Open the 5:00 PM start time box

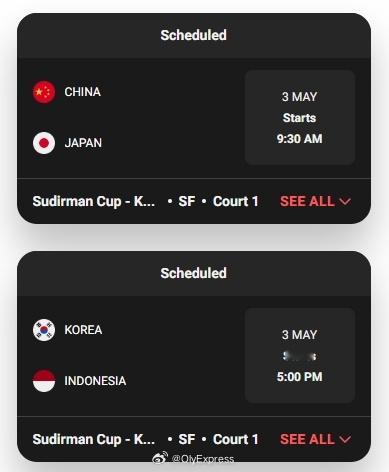tap(300, 355)
